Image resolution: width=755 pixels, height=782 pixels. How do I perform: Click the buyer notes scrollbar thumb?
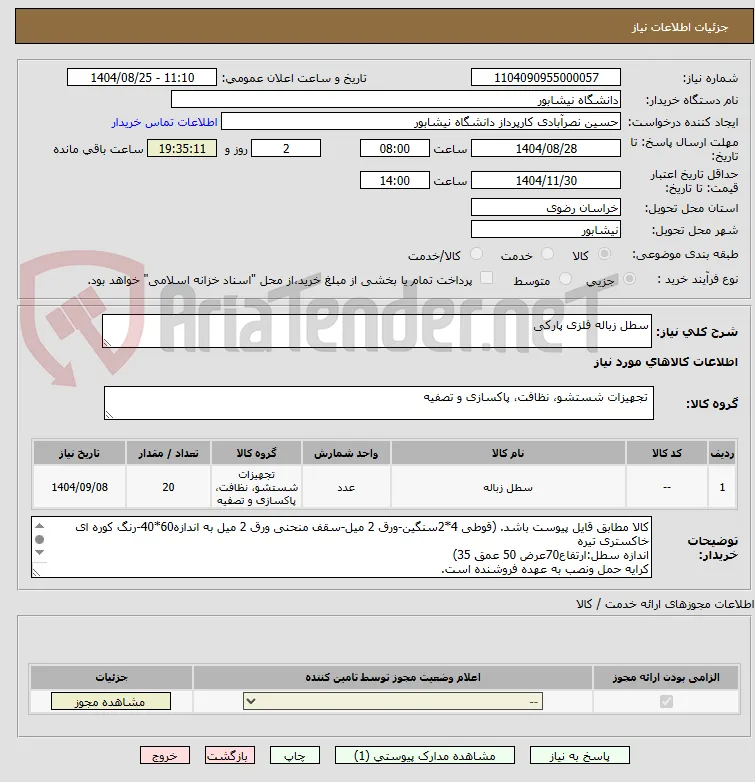coord(40,539)
